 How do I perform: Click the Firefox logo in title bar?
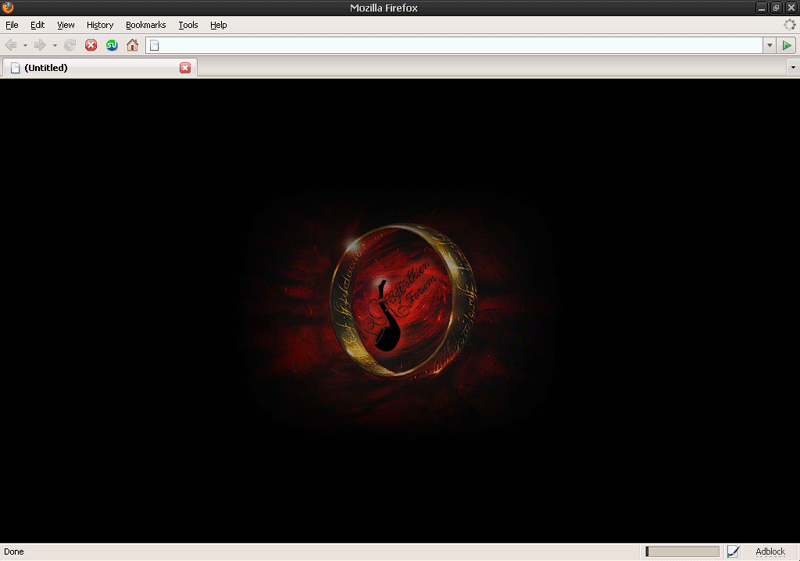(x=8, y=7)
